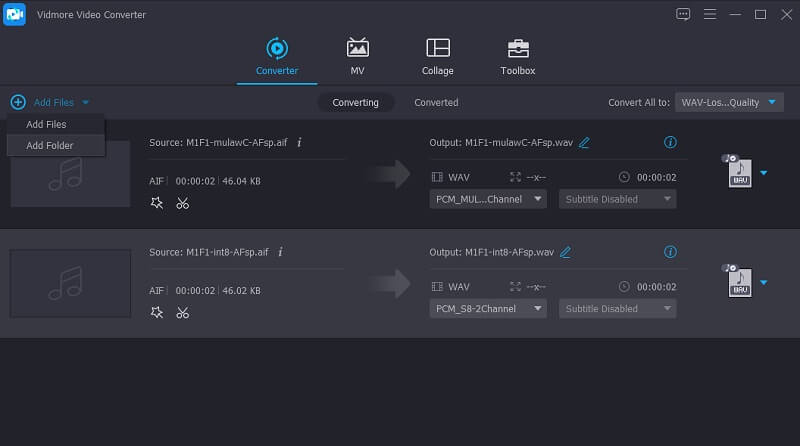The height and width of the screenshot is (446, 800).
Task: Click the Add Files plus button
Action: (18, 102)
